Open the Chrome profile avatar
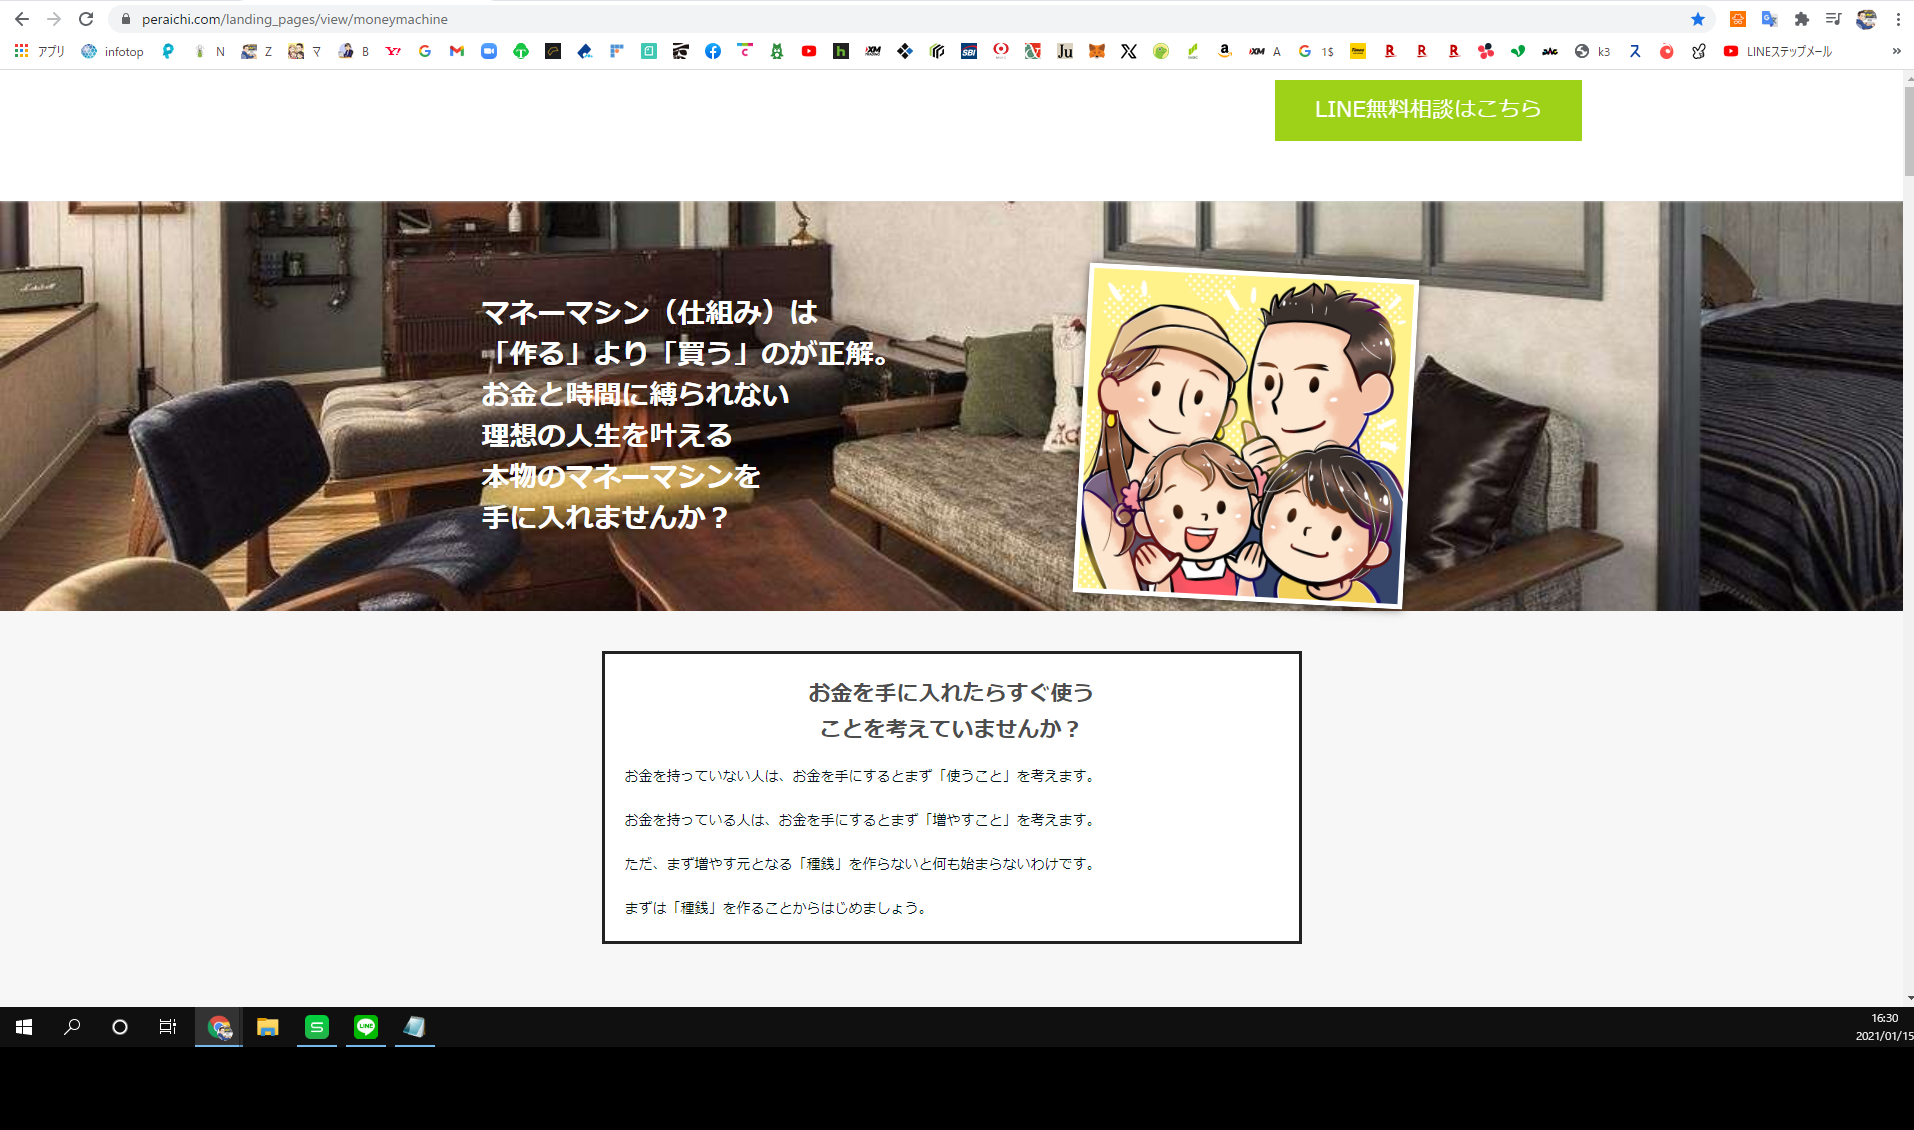The width and height of the screenshot is (1914, 1130). [x=1866, y=19]
